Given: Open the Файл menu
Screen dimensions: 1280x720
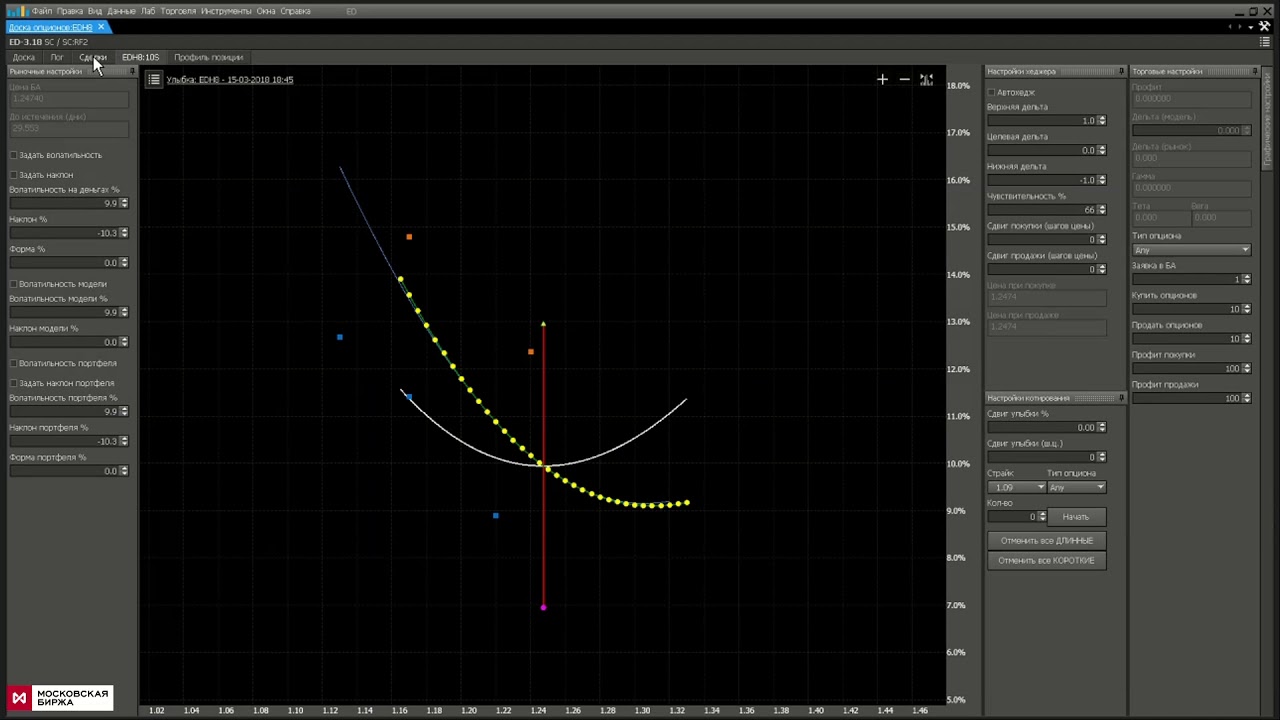Looking at the screenshot, I should (x=41, y=11).
